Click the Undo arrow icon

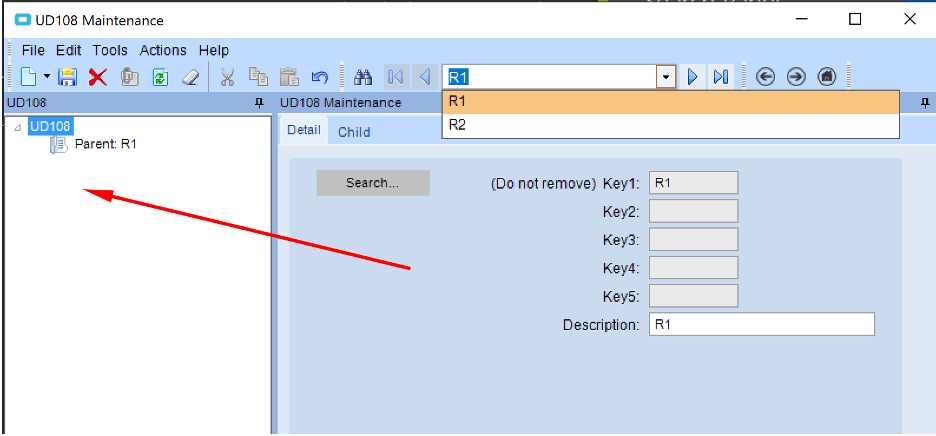tap(319, 77)
